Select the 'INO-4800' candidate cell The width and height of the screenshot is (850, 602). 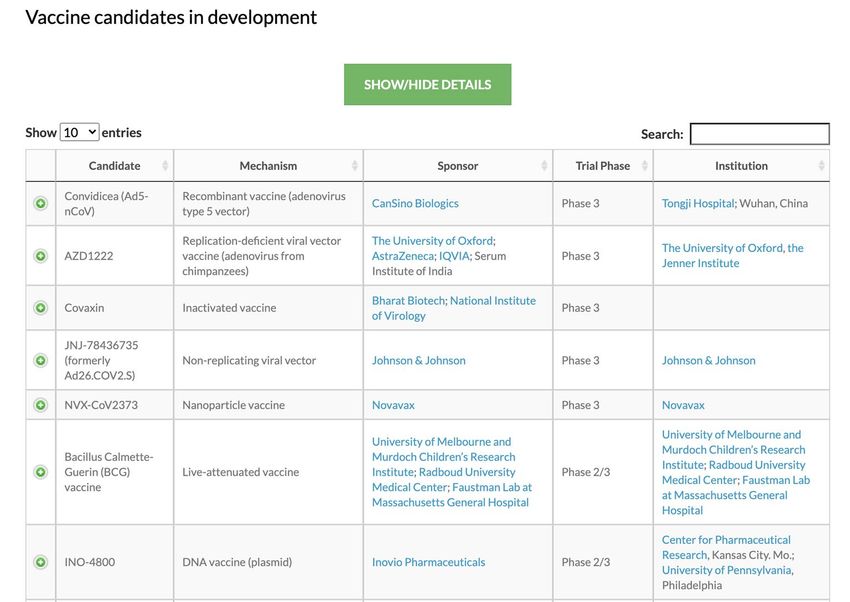[114, 562]
